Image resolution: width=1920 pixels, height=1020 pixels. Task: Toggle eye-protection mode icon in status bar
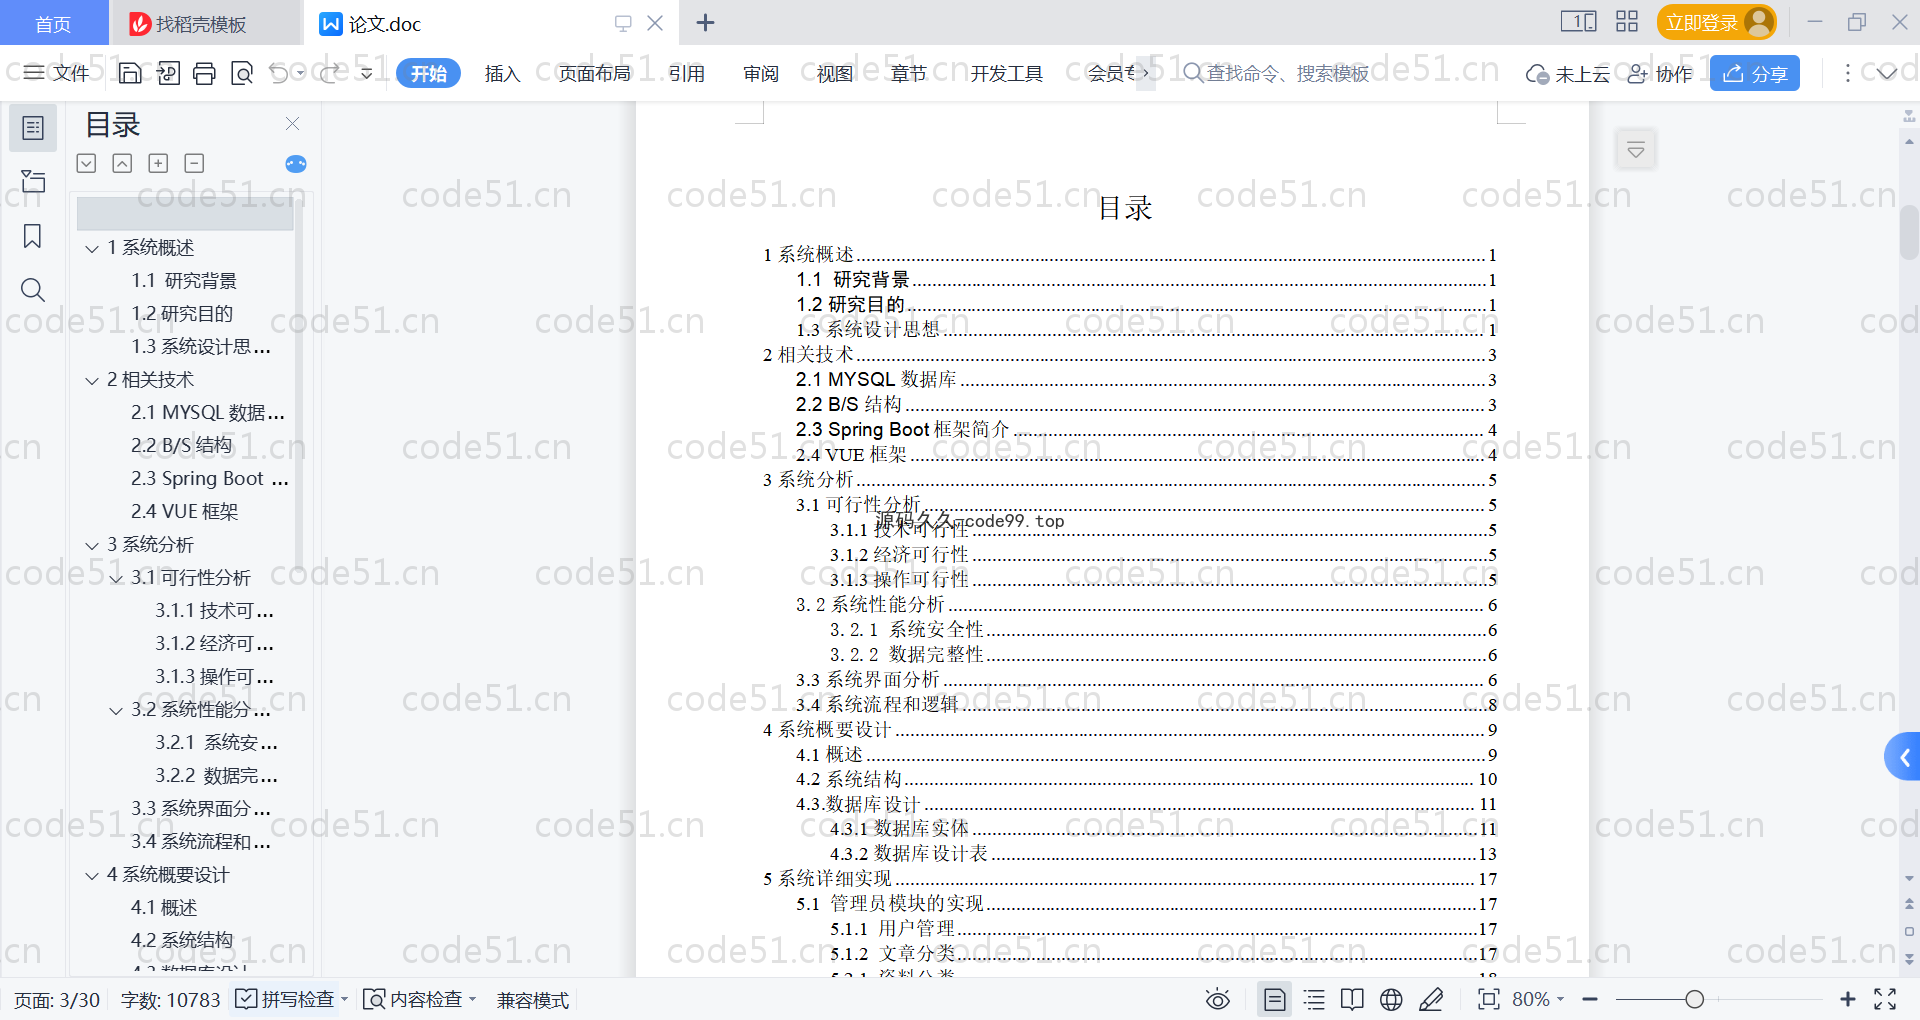[1217, 999]
